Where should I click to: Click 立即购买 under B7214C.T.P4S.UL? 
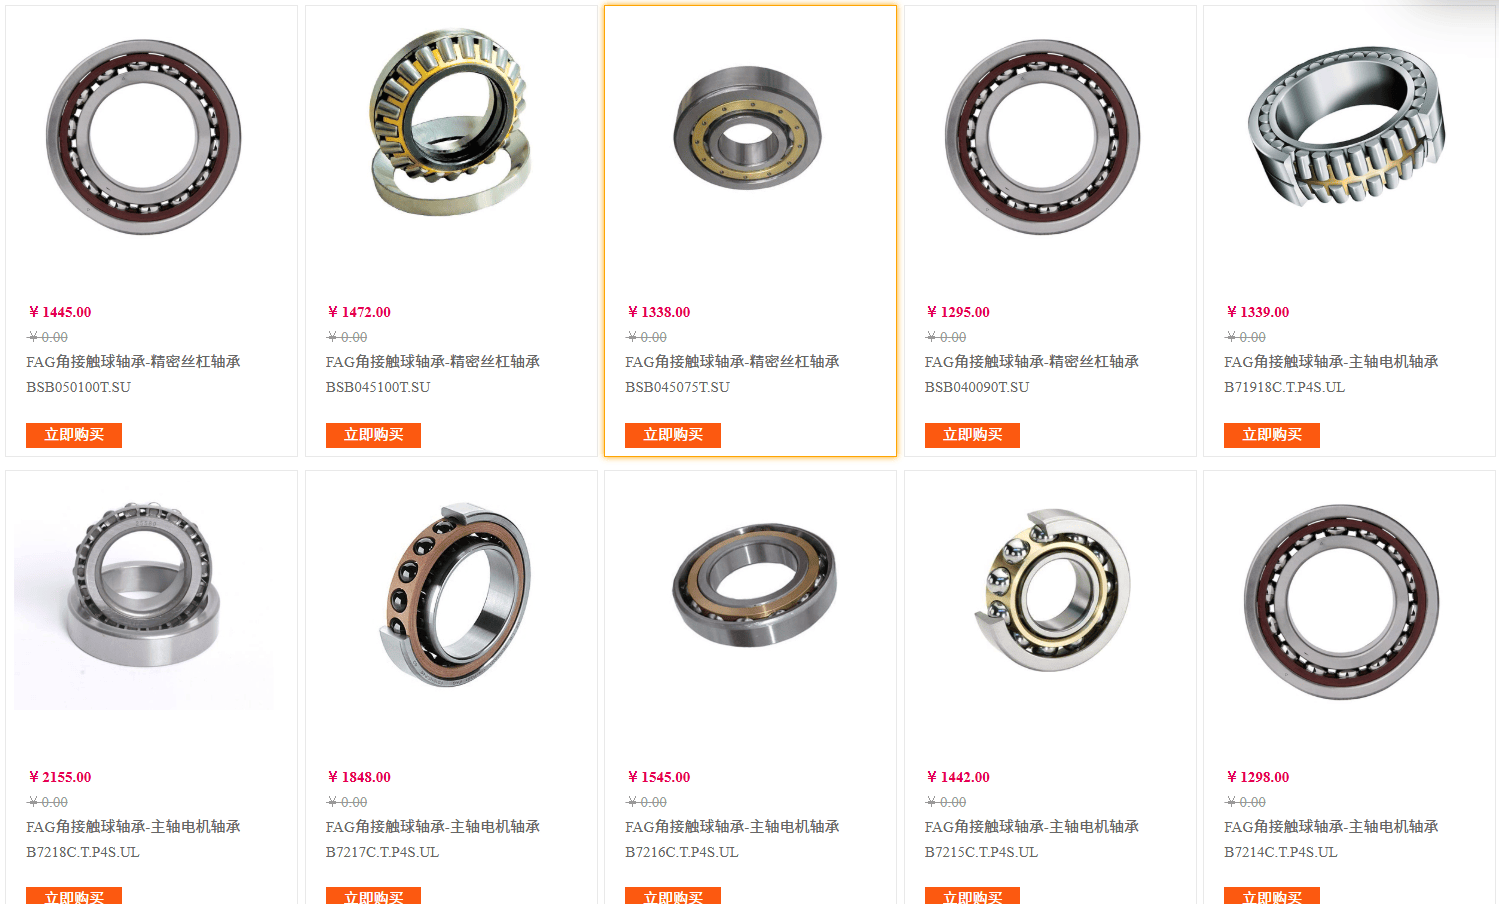click(1272, 896)
